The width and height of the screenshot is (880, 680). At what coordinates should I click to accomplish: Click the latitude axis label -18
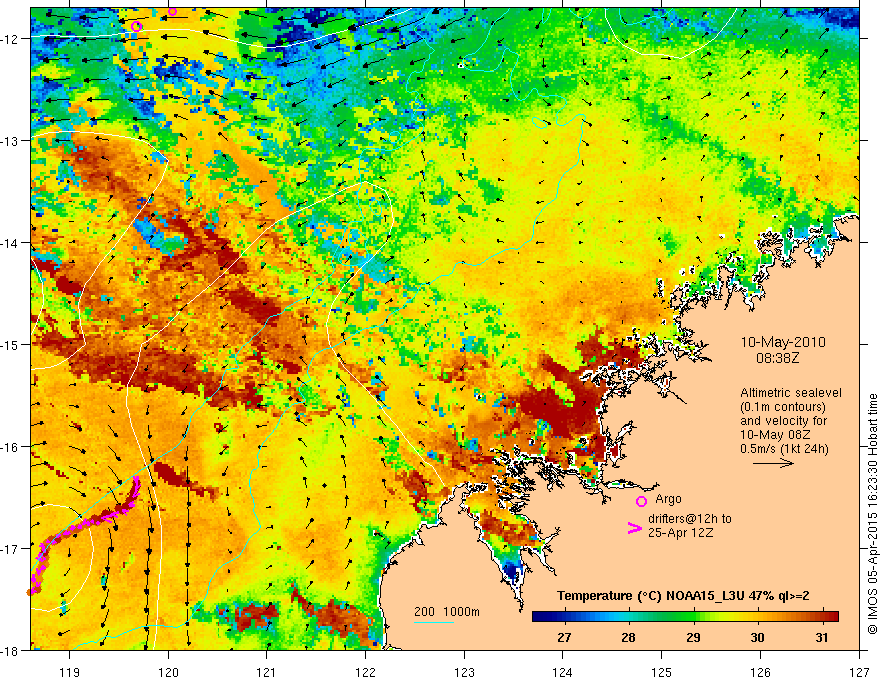11,651
